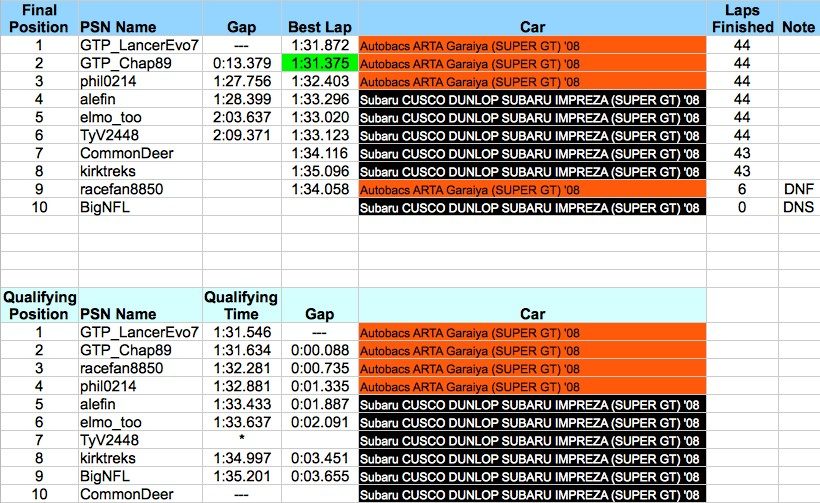This screenshot has width=820, height=503.
Task: Click racefan8850's orange Autobacs car cell in final results
Action: click(x=532, y=189)
